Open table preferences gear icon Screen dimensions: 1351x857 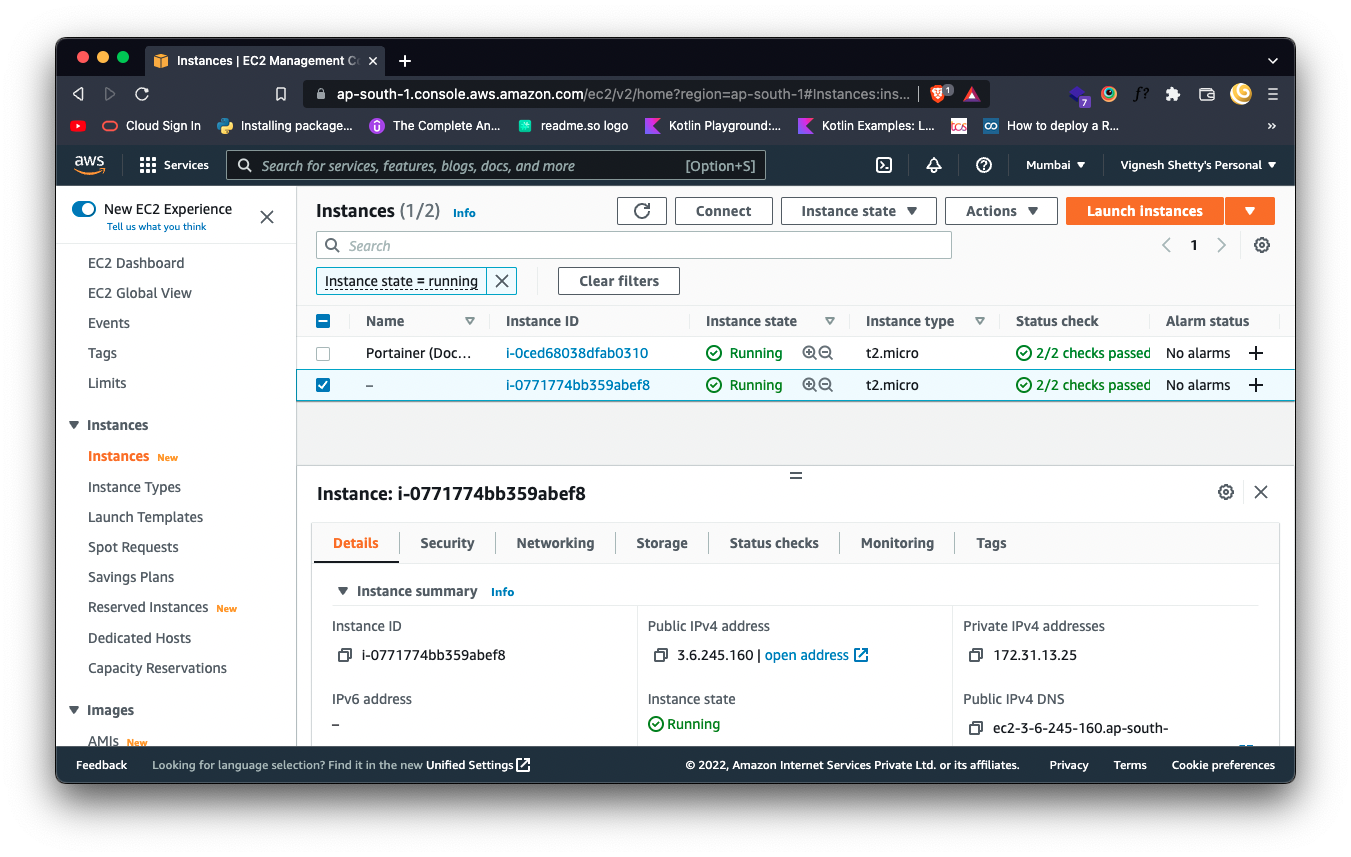[x=1262, y=245]
